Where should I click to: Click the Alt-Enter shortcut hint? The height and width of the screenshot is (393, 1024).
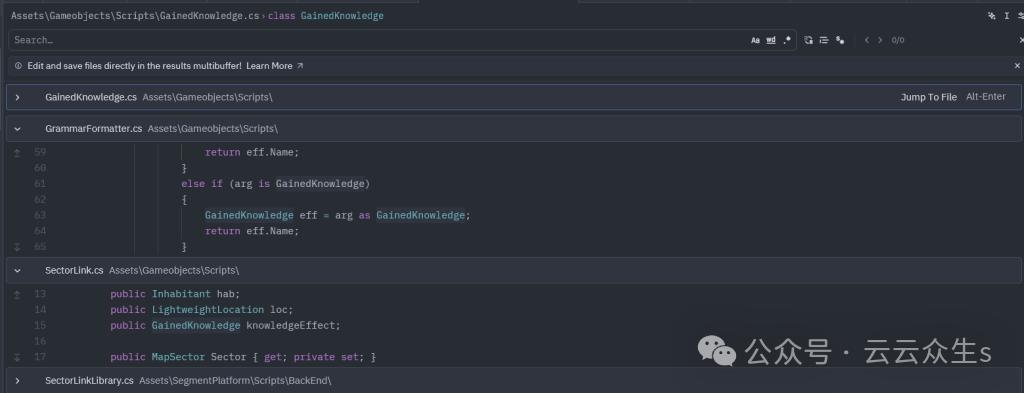coord(985,97)
